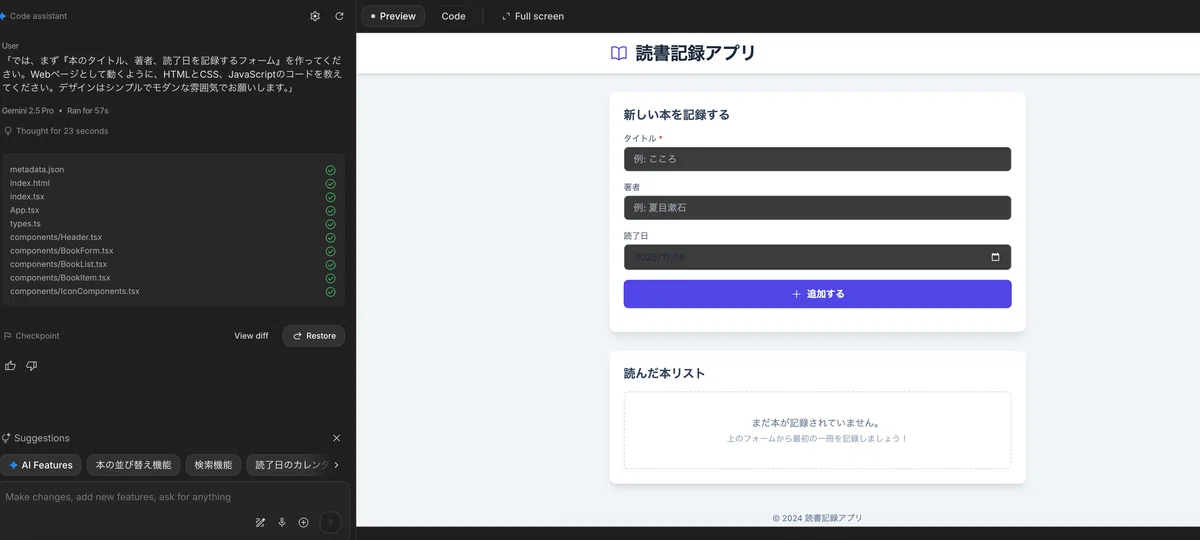Give a thumbs down to the response

point(31,366)
